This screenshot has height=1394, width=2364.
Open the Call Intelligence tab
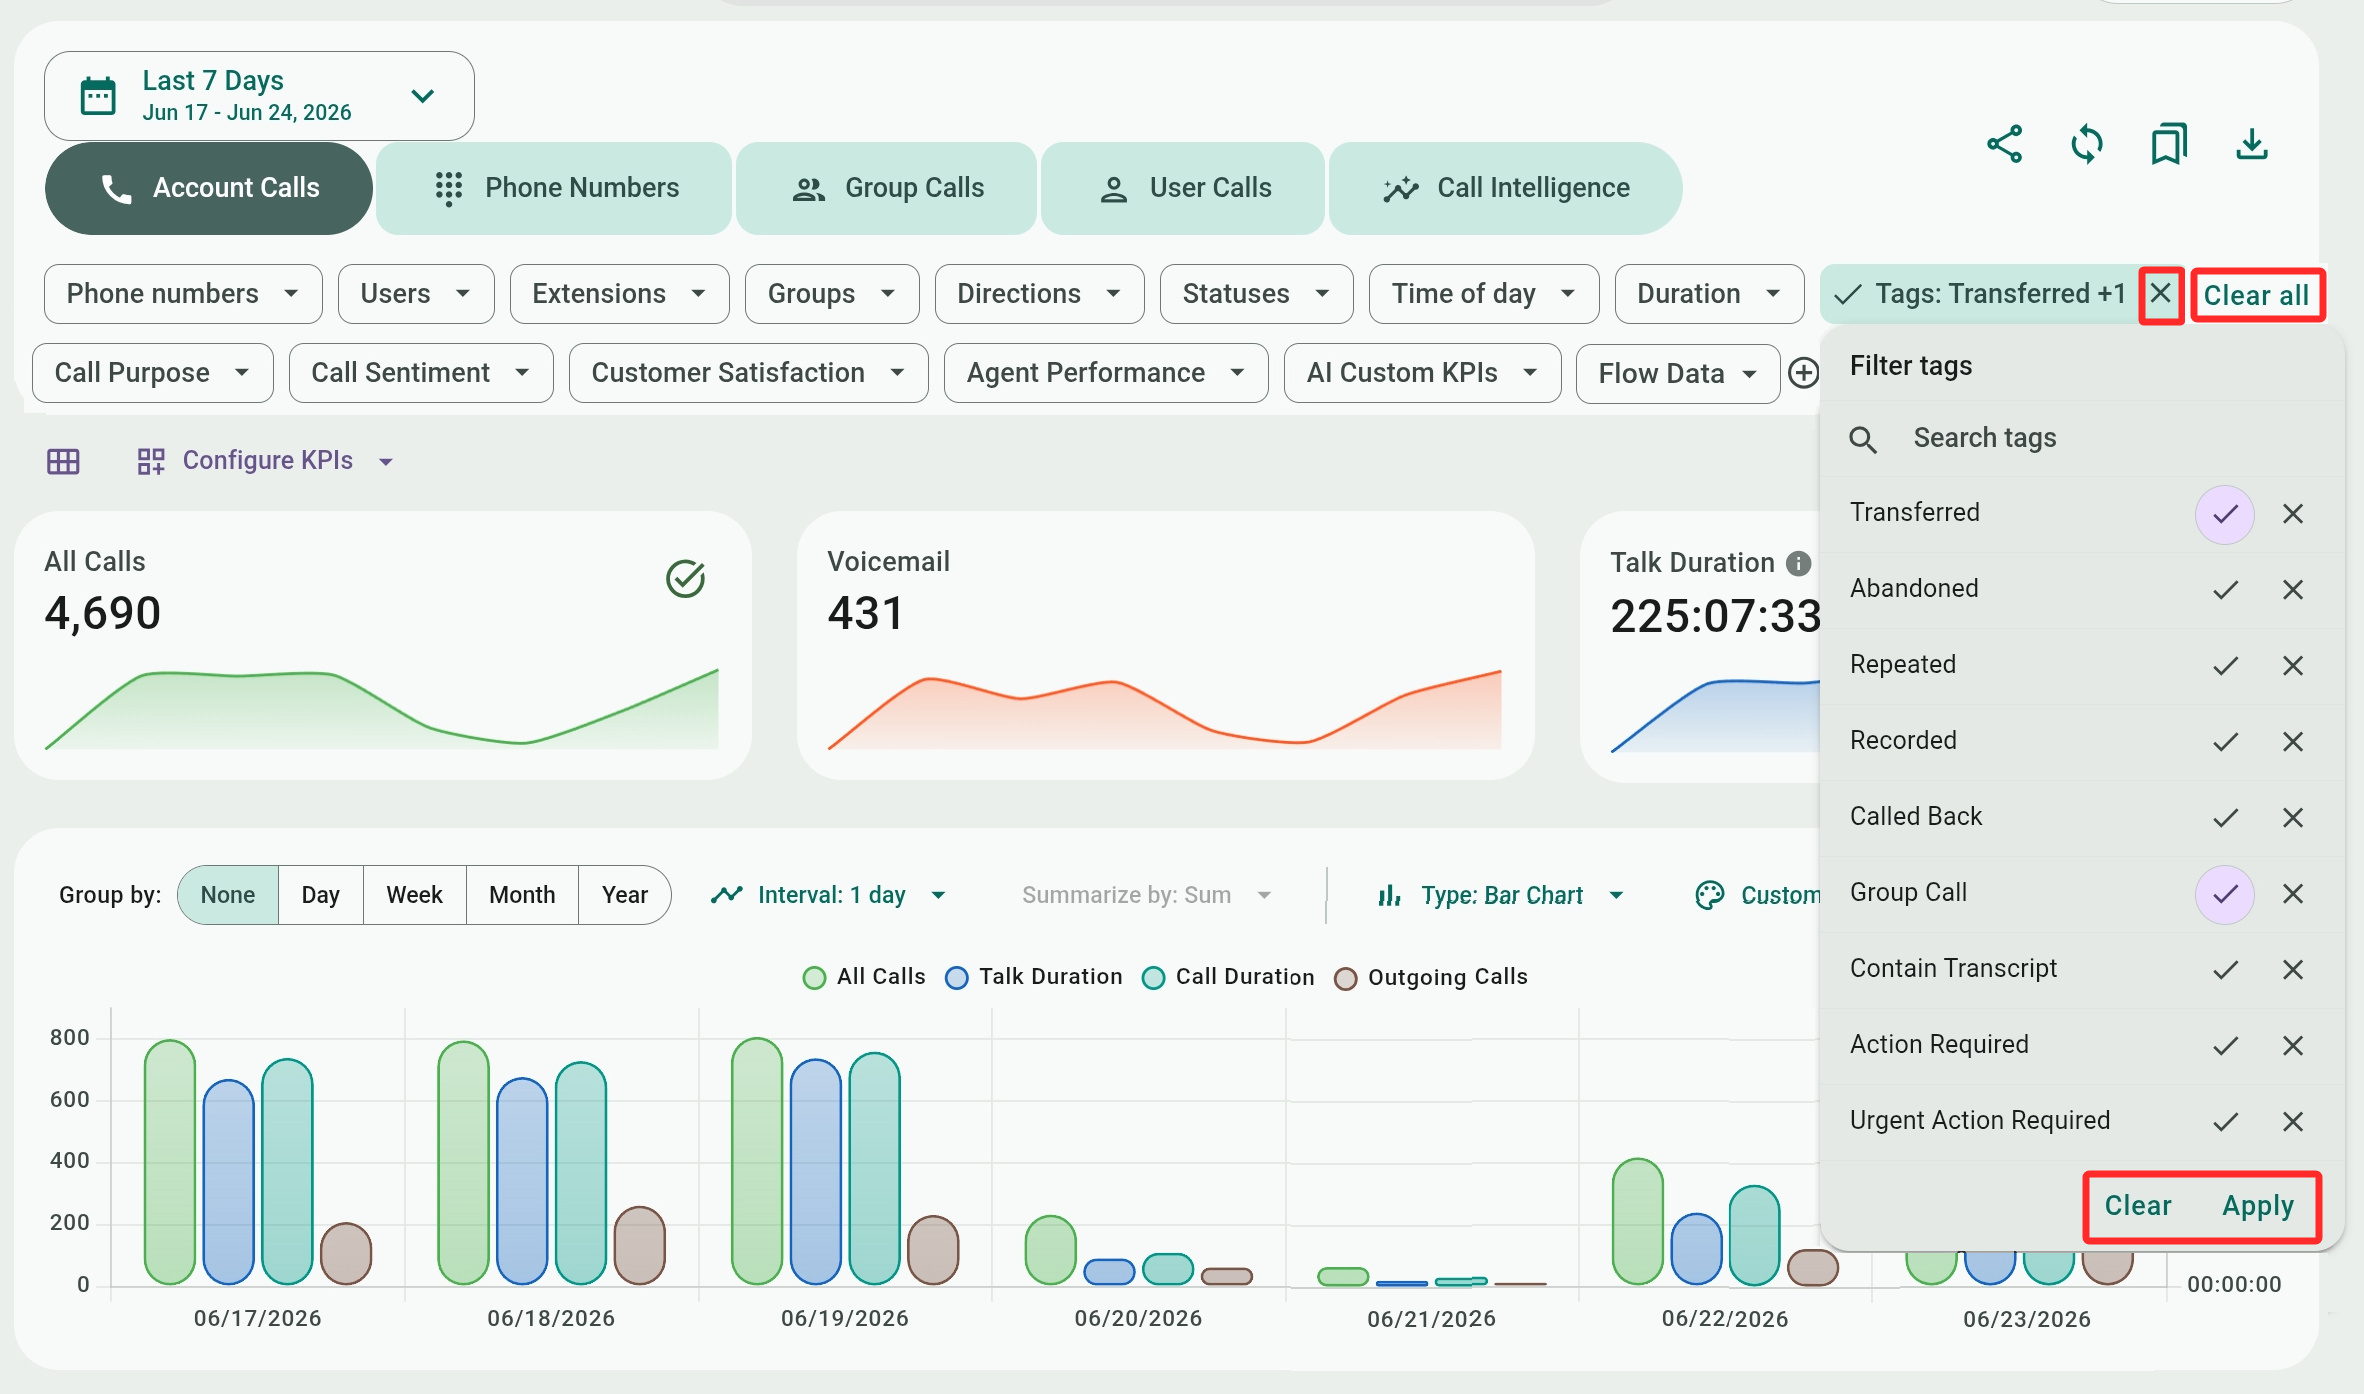(1505, 188)
